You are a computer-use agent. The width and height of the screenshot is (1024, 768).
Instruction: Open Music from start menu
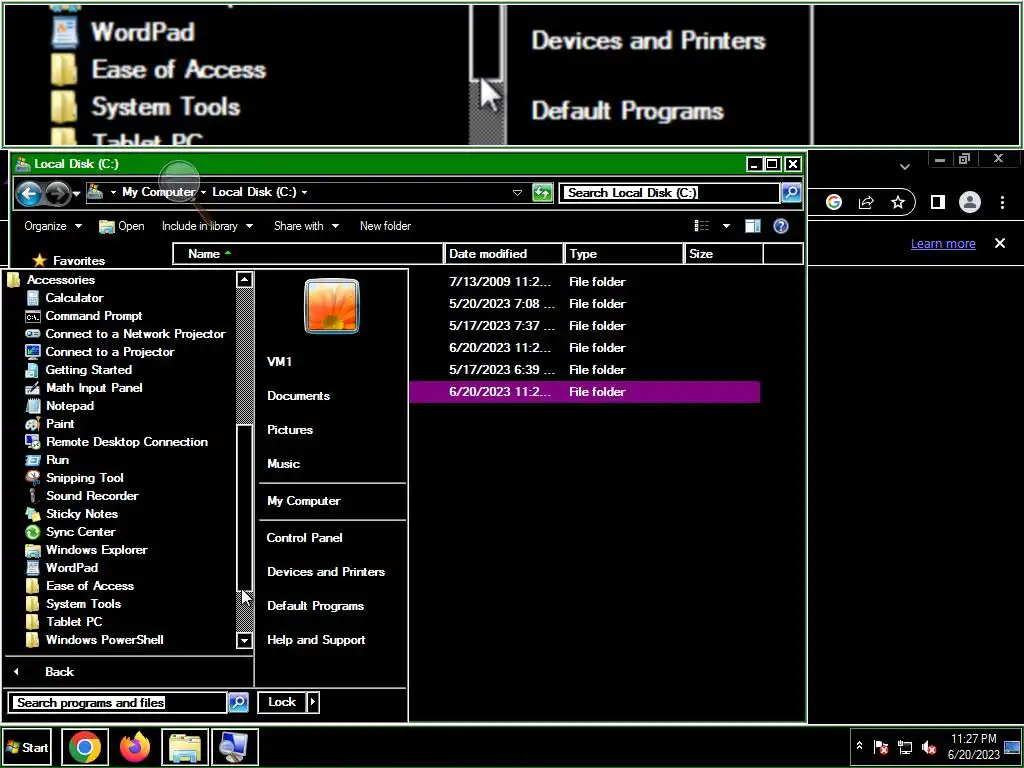(283, 464)
